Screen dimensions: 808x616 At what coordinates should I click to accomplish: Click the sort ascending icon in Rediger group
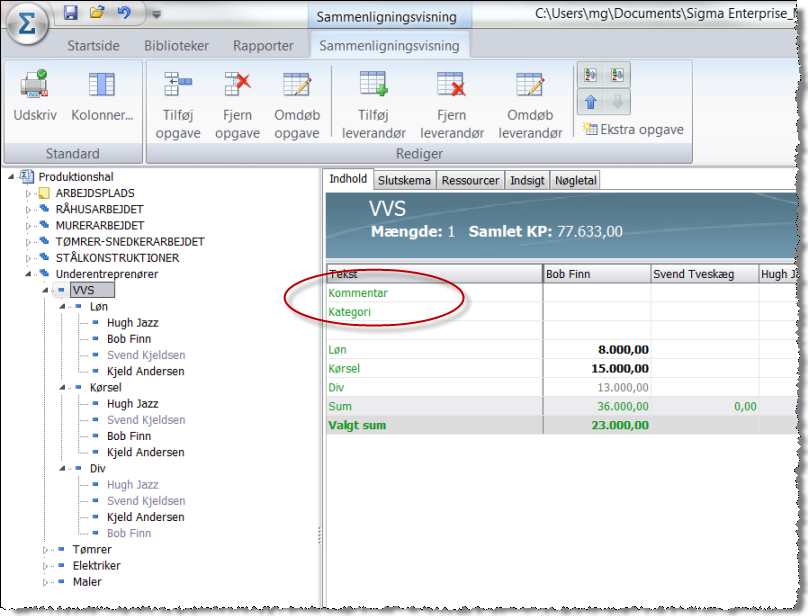coord(591,75)
